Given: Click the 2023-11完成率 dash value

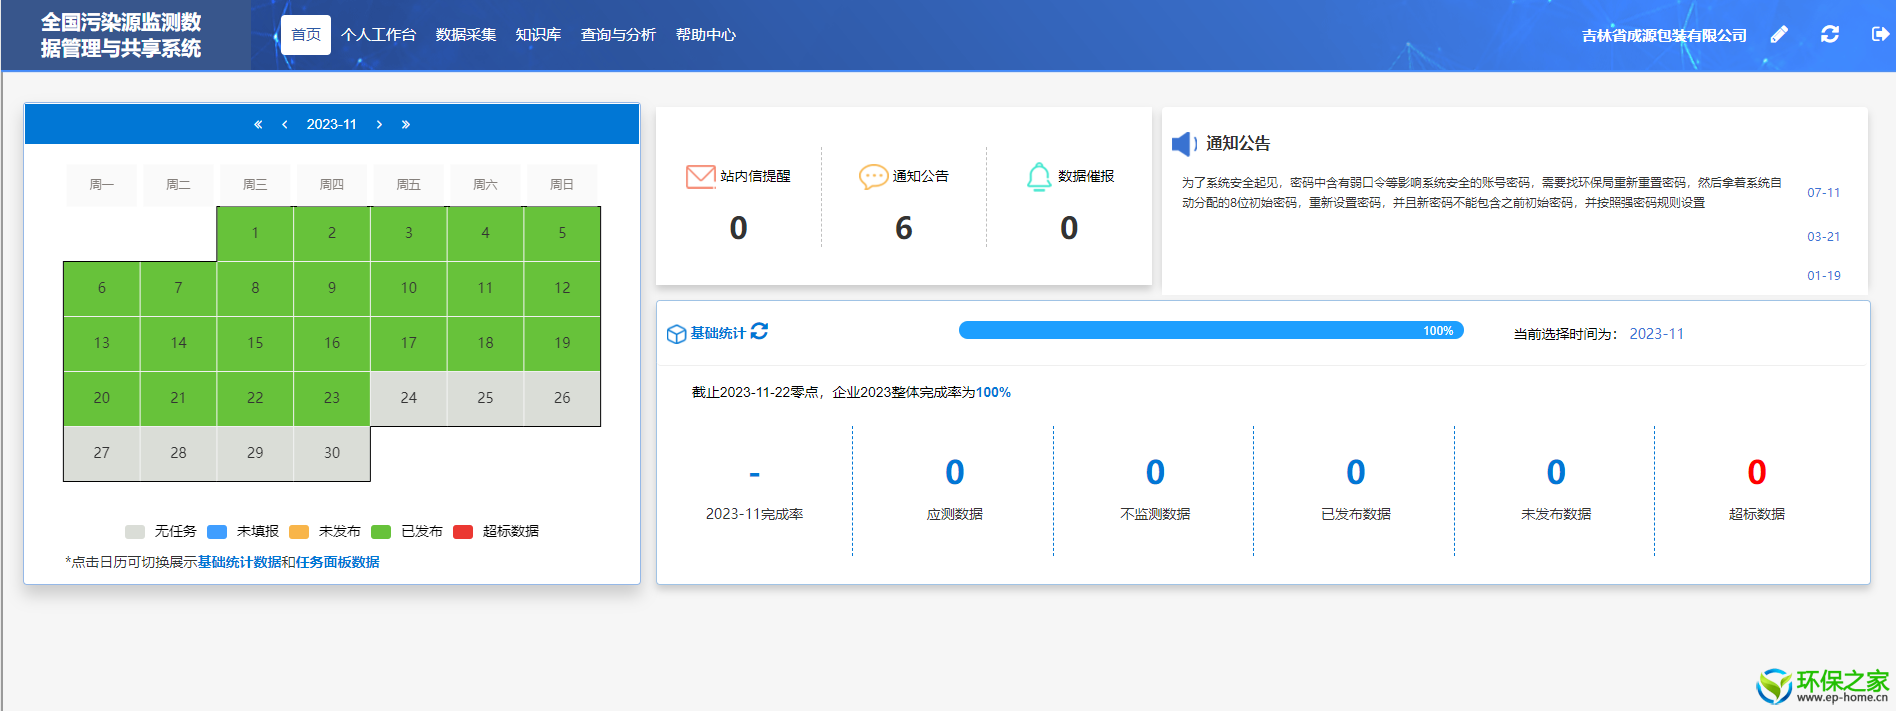Looking at the screenshot, I should (x=754, y=474).
